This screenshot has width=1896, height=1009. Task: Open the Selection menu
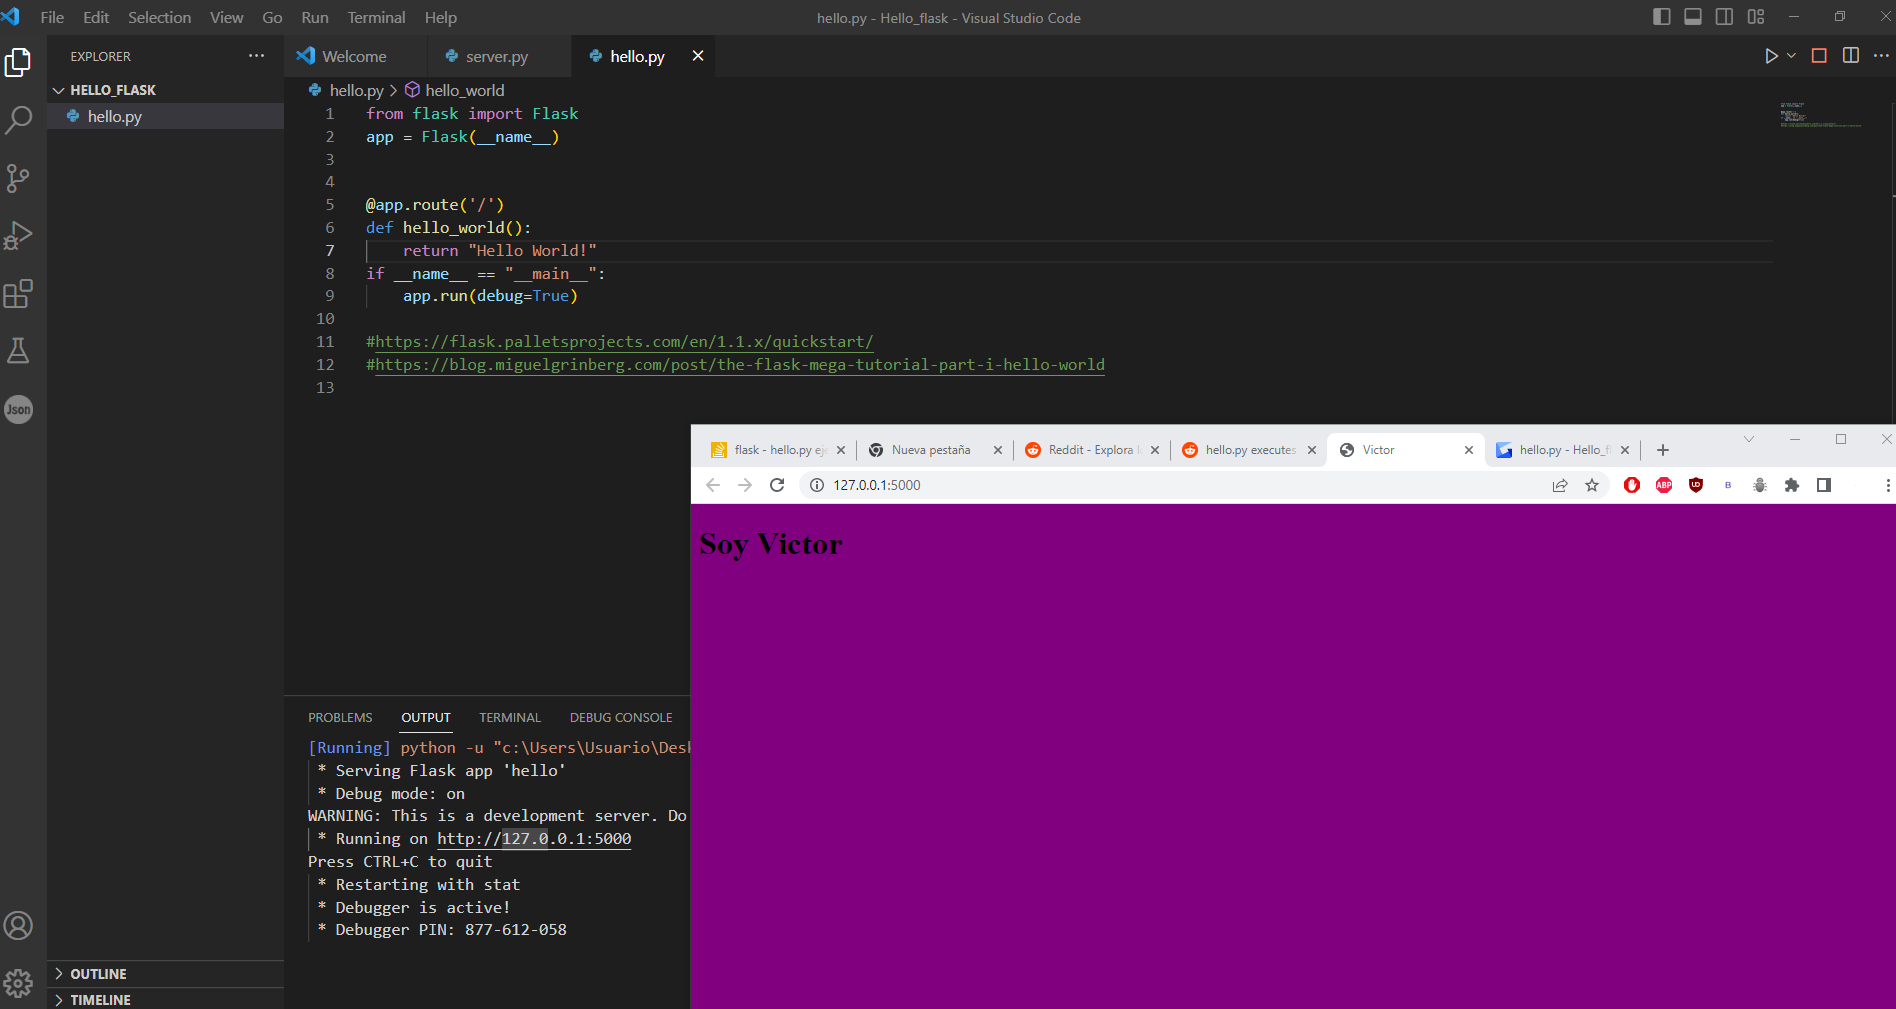tap(159, 18)
